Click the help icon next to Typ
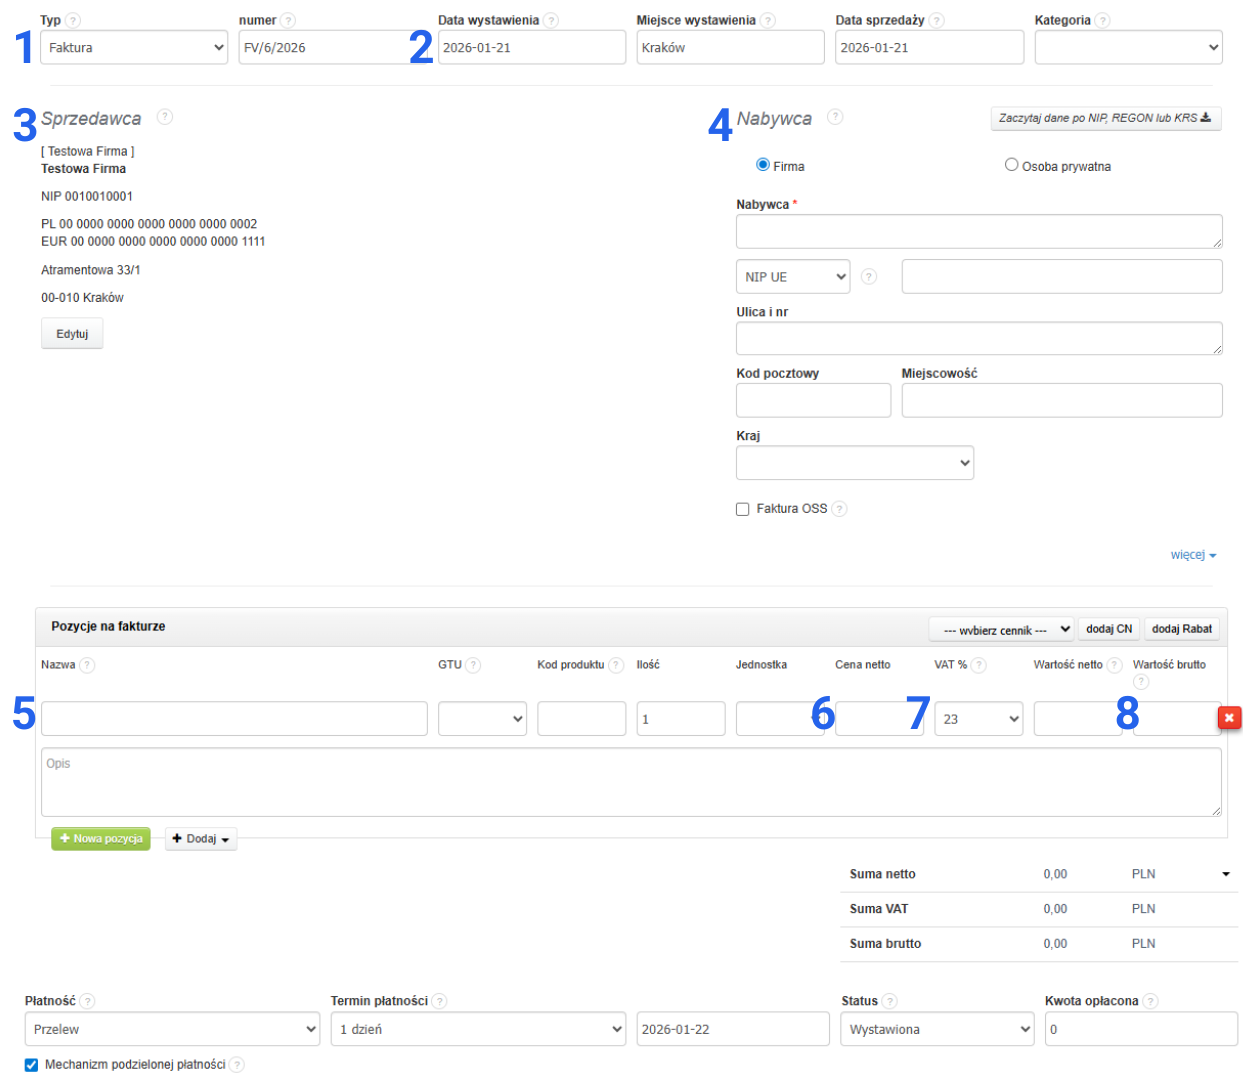Image resolution: width=1243 pixels, height=1080 pixels. [73, 20]
